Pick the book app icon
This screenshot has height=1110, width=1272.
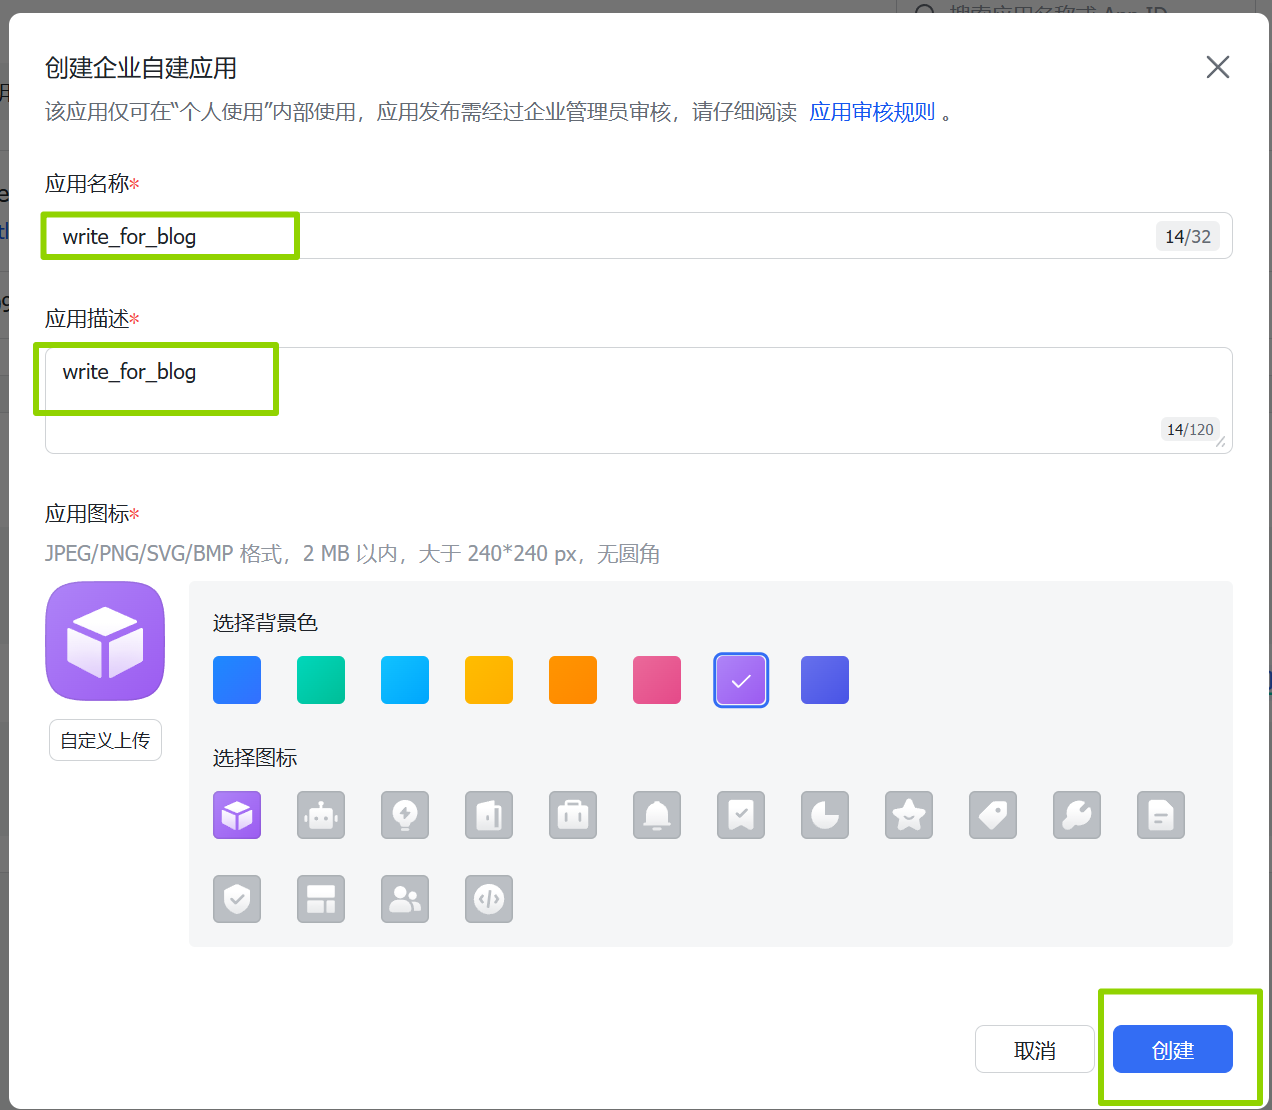point(489,815)
